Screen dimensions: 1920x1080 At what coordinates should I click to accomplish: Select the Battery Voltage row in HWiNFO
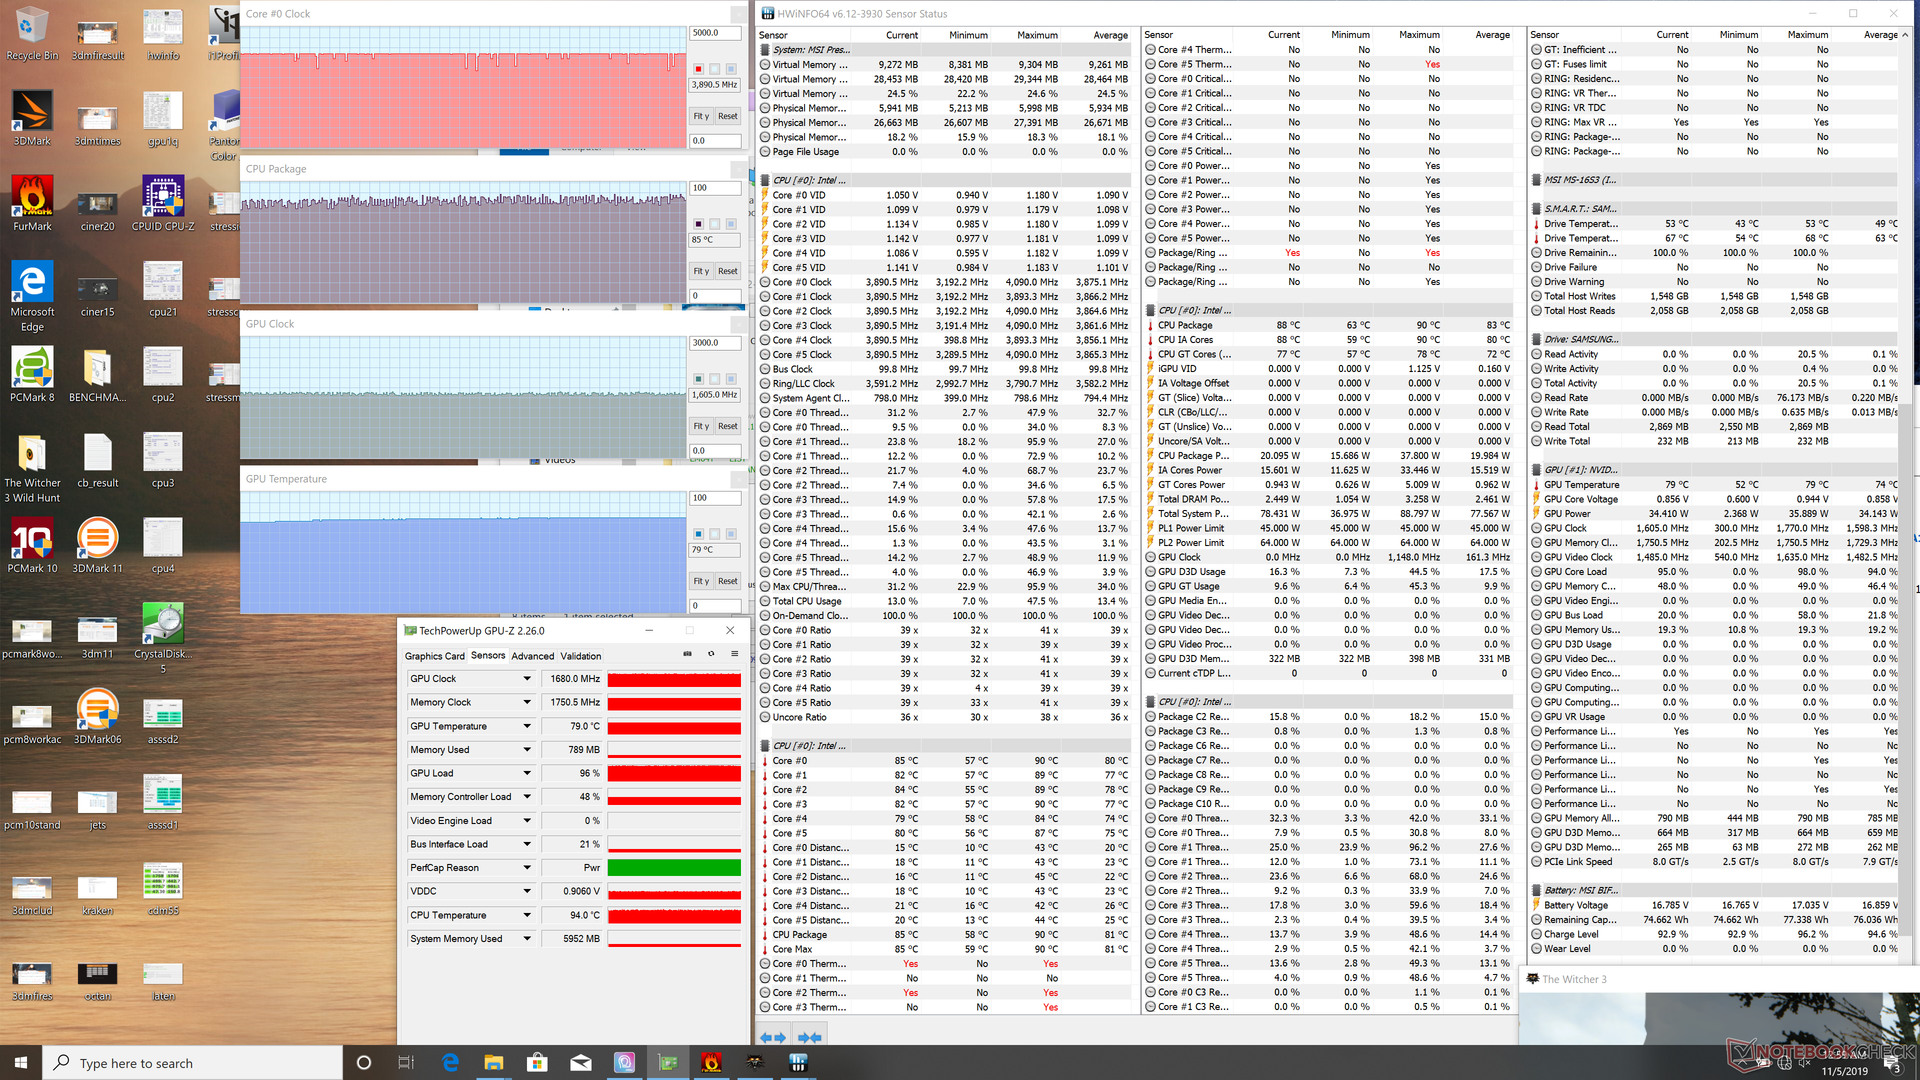tap(1714, 905)
